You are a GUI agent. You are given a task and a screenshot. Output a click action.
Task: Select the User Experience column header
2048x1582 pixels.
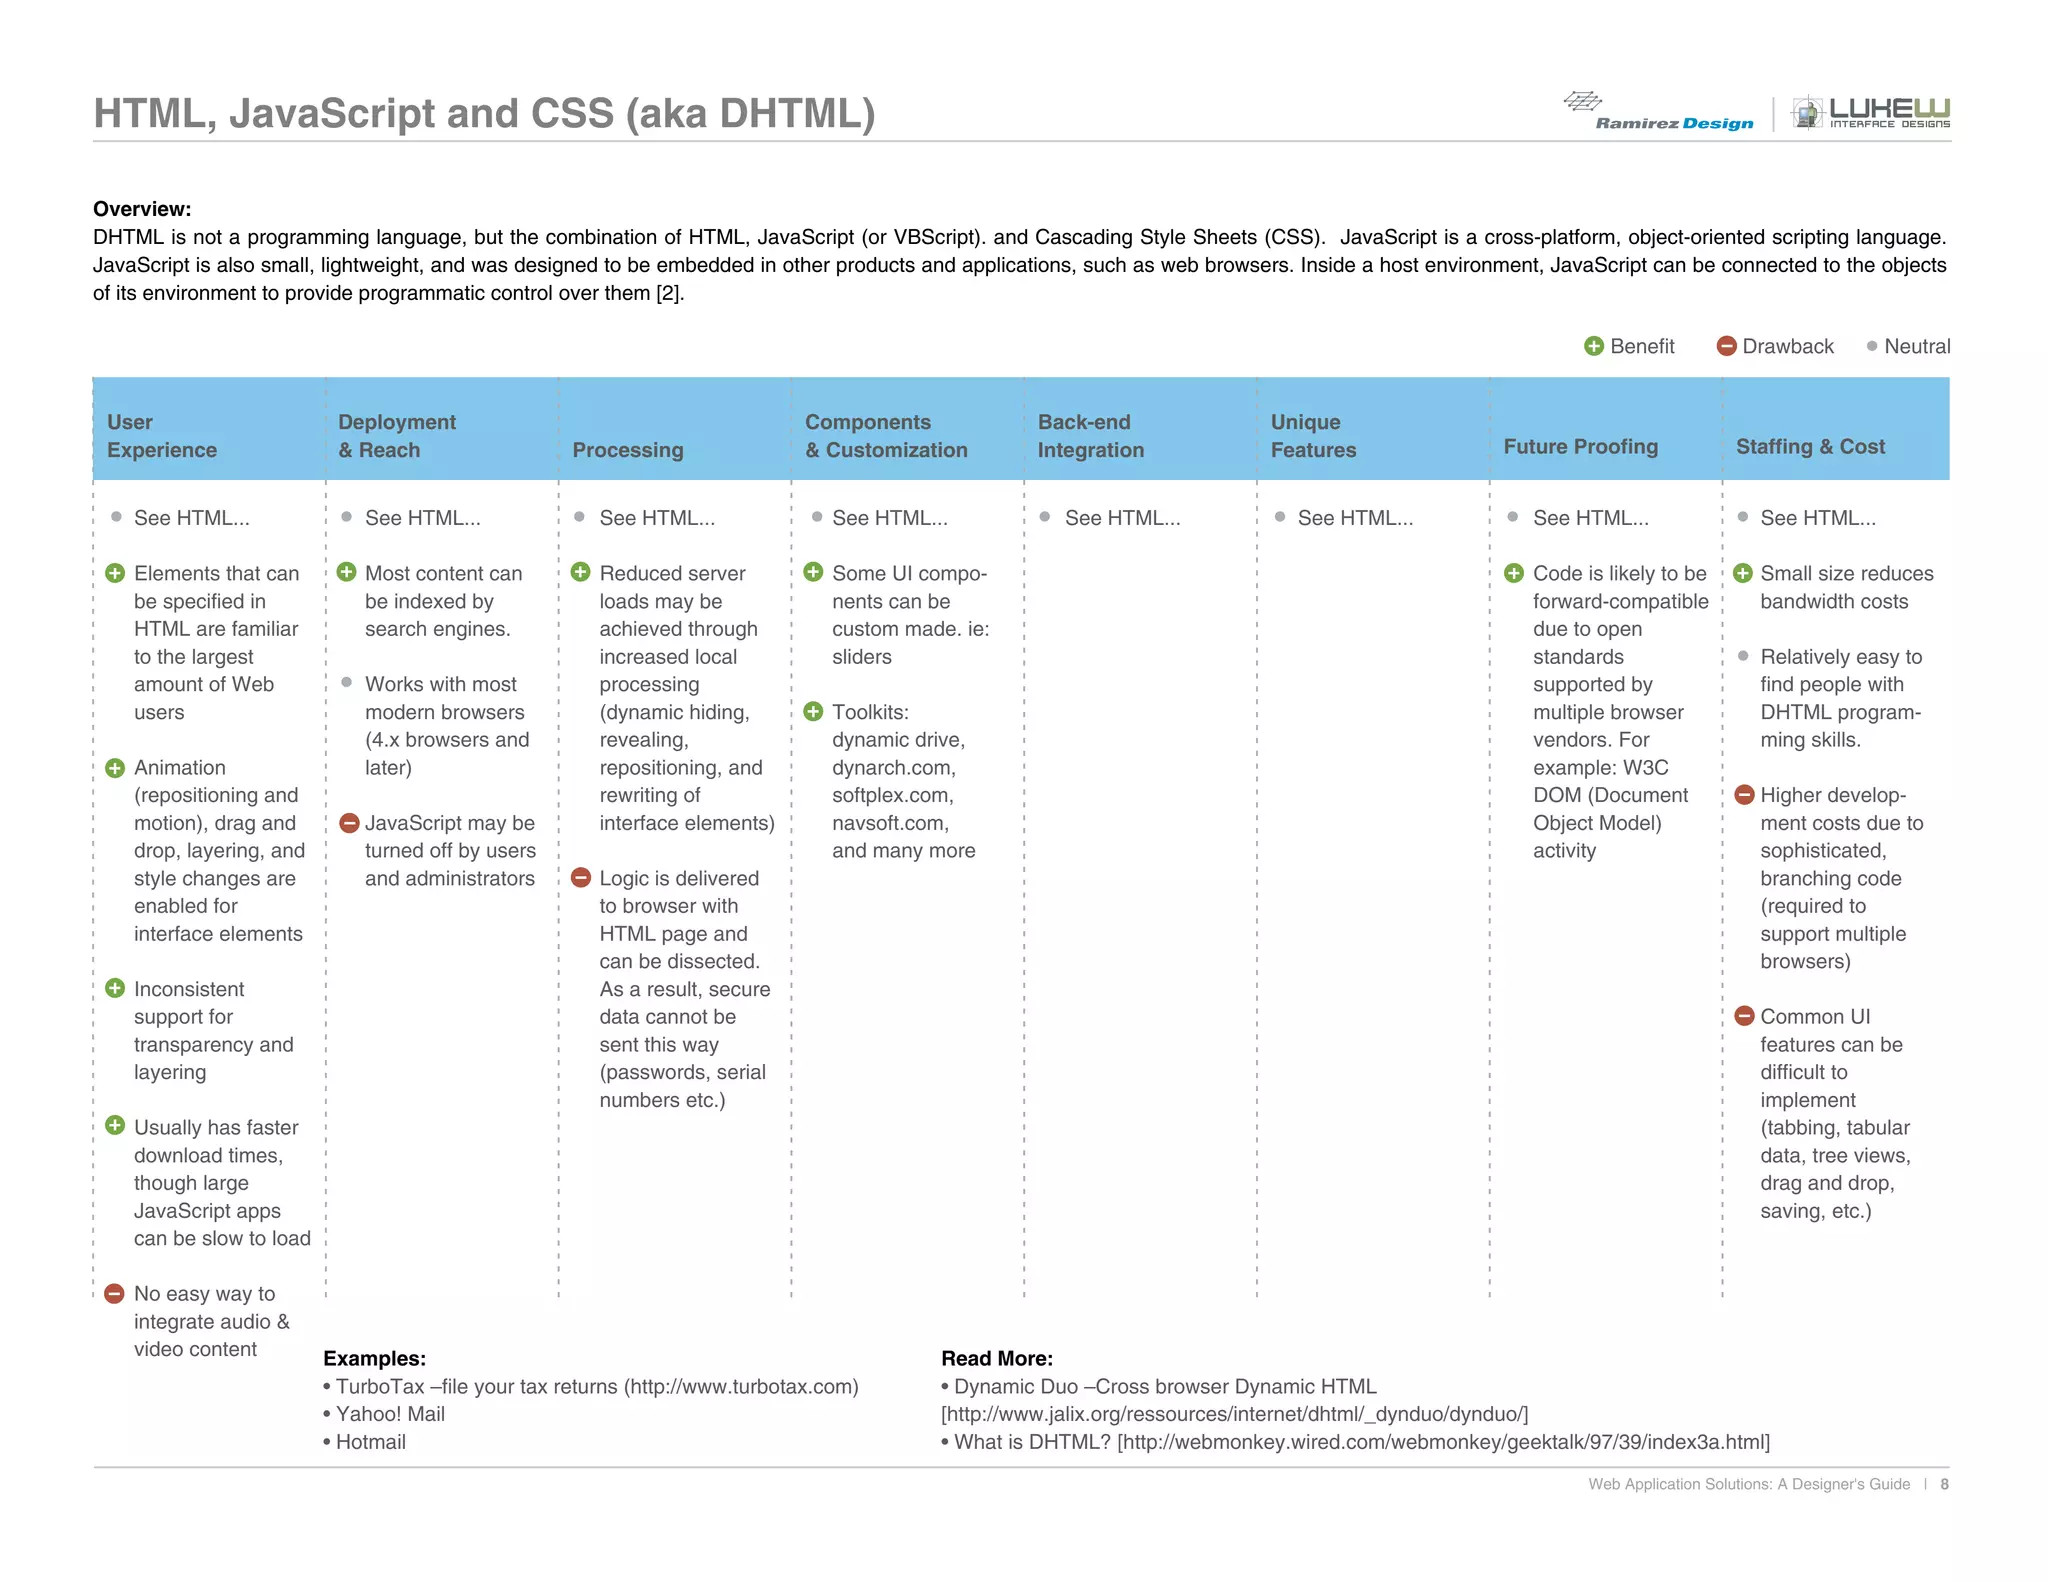pos(161,436)
